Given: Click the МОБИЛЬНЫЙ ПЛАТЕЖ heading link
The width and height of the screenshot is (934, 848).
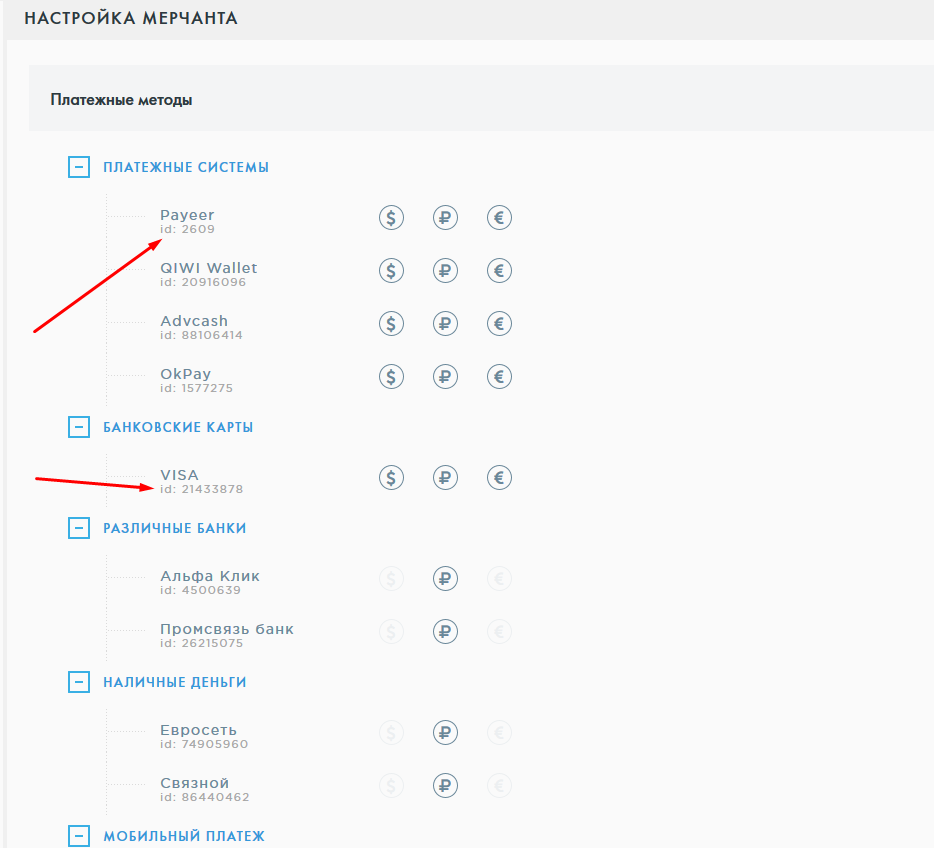Looking at the screenshot, I should click(184, 836).
